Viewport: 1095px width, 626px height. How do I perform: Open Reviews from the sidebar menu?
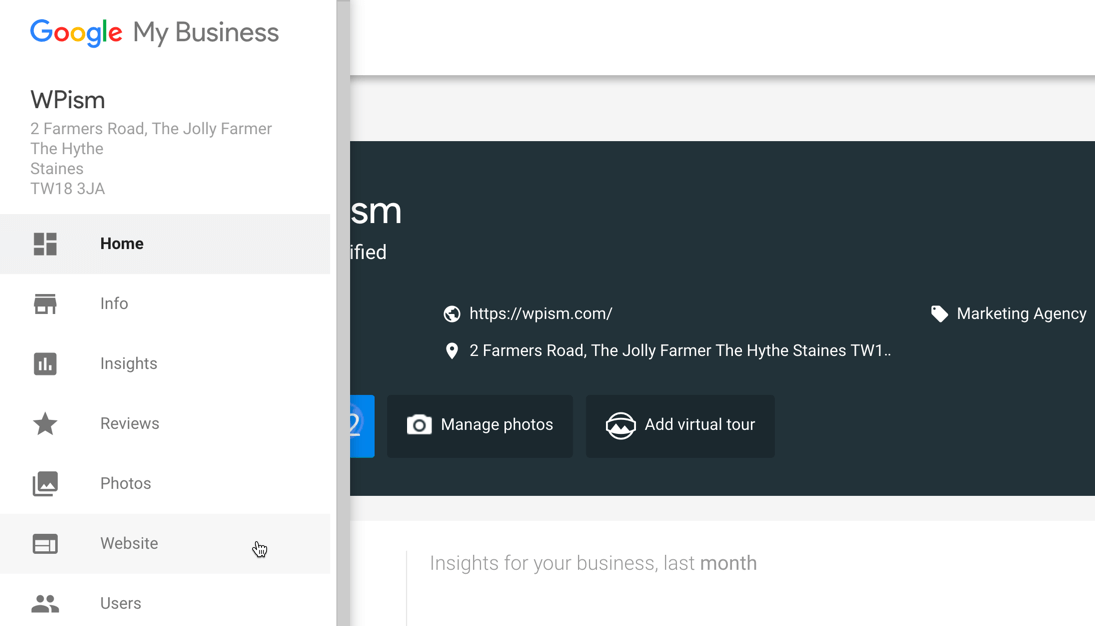pos(165,423)
